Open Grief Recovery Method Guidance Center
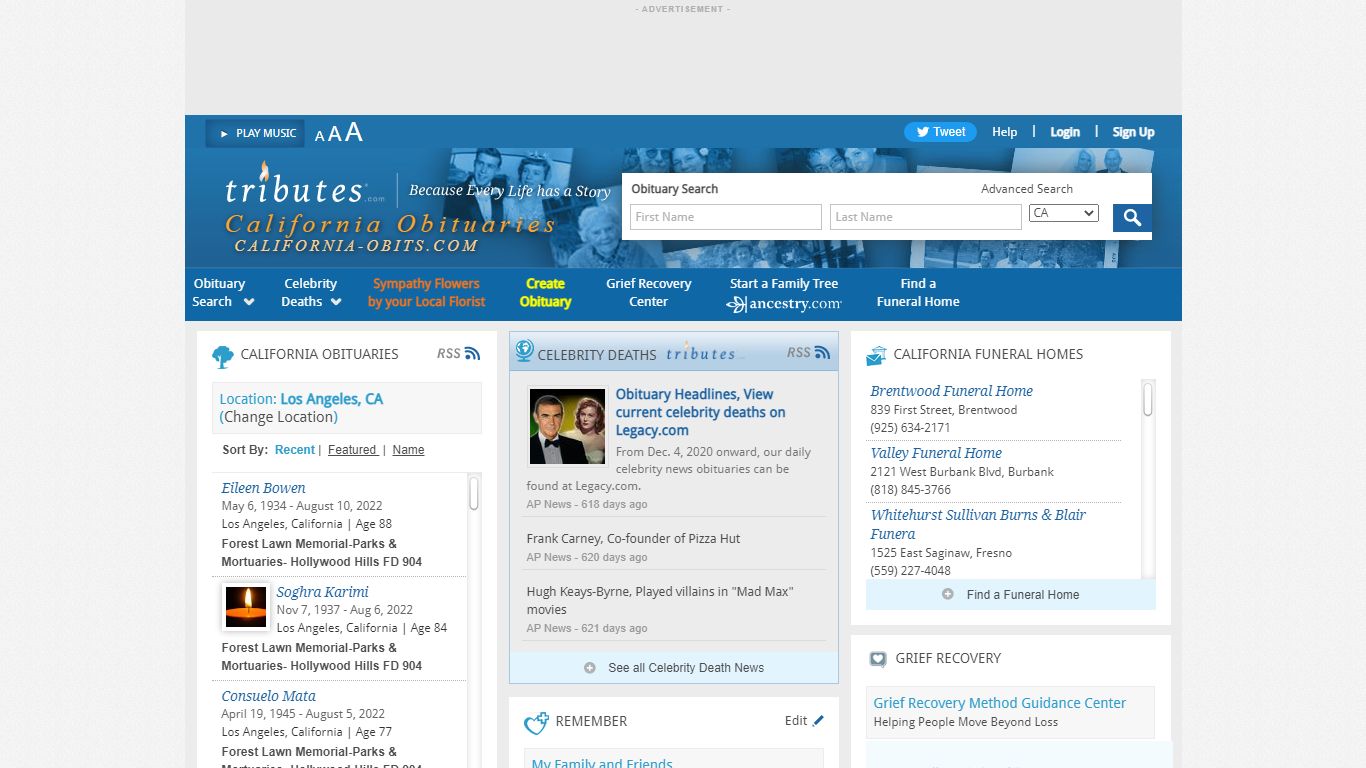 click(1000, 703)
